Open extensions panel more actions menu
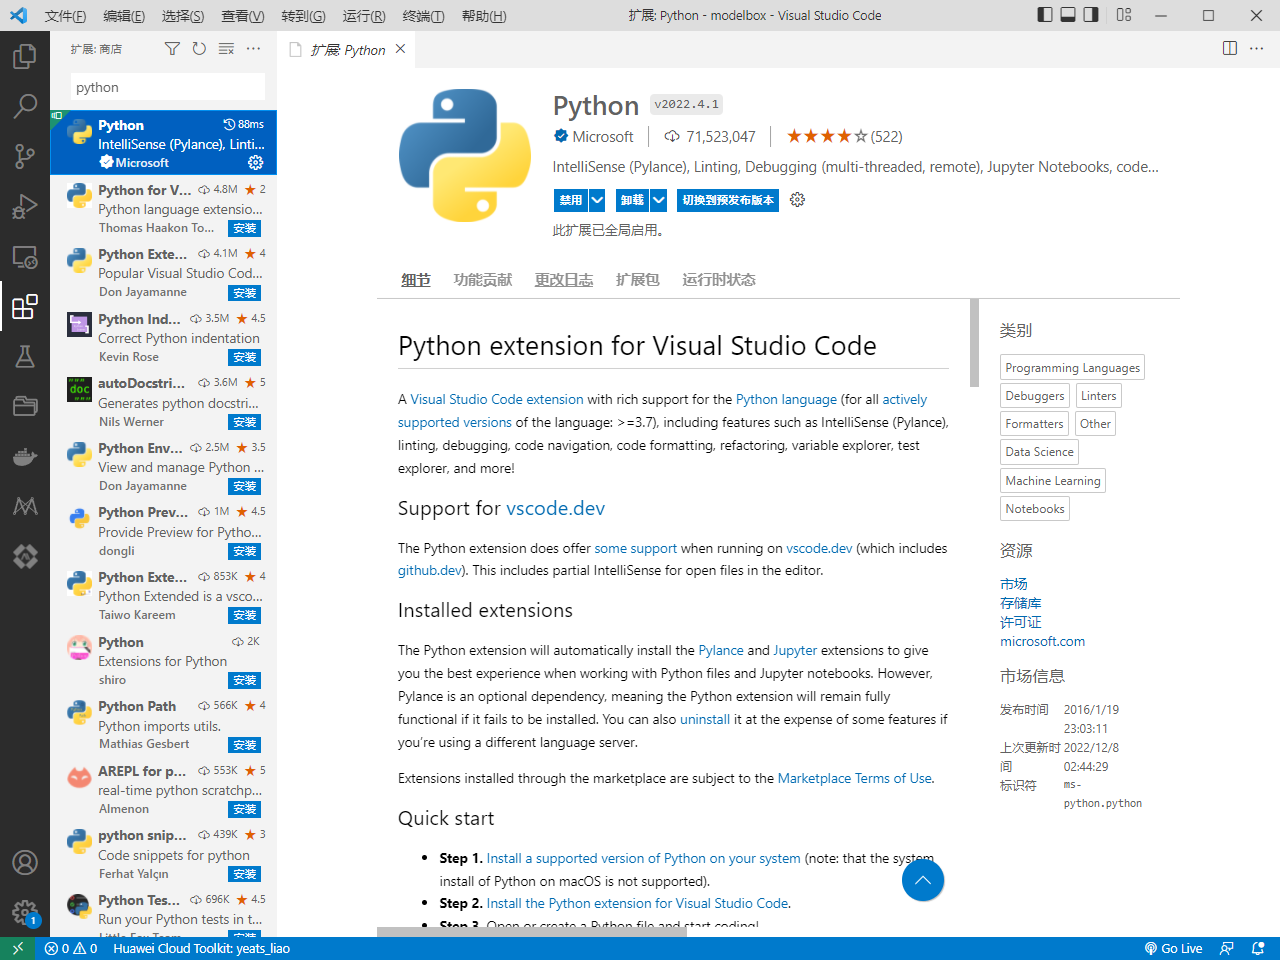 tap(253, 49)
